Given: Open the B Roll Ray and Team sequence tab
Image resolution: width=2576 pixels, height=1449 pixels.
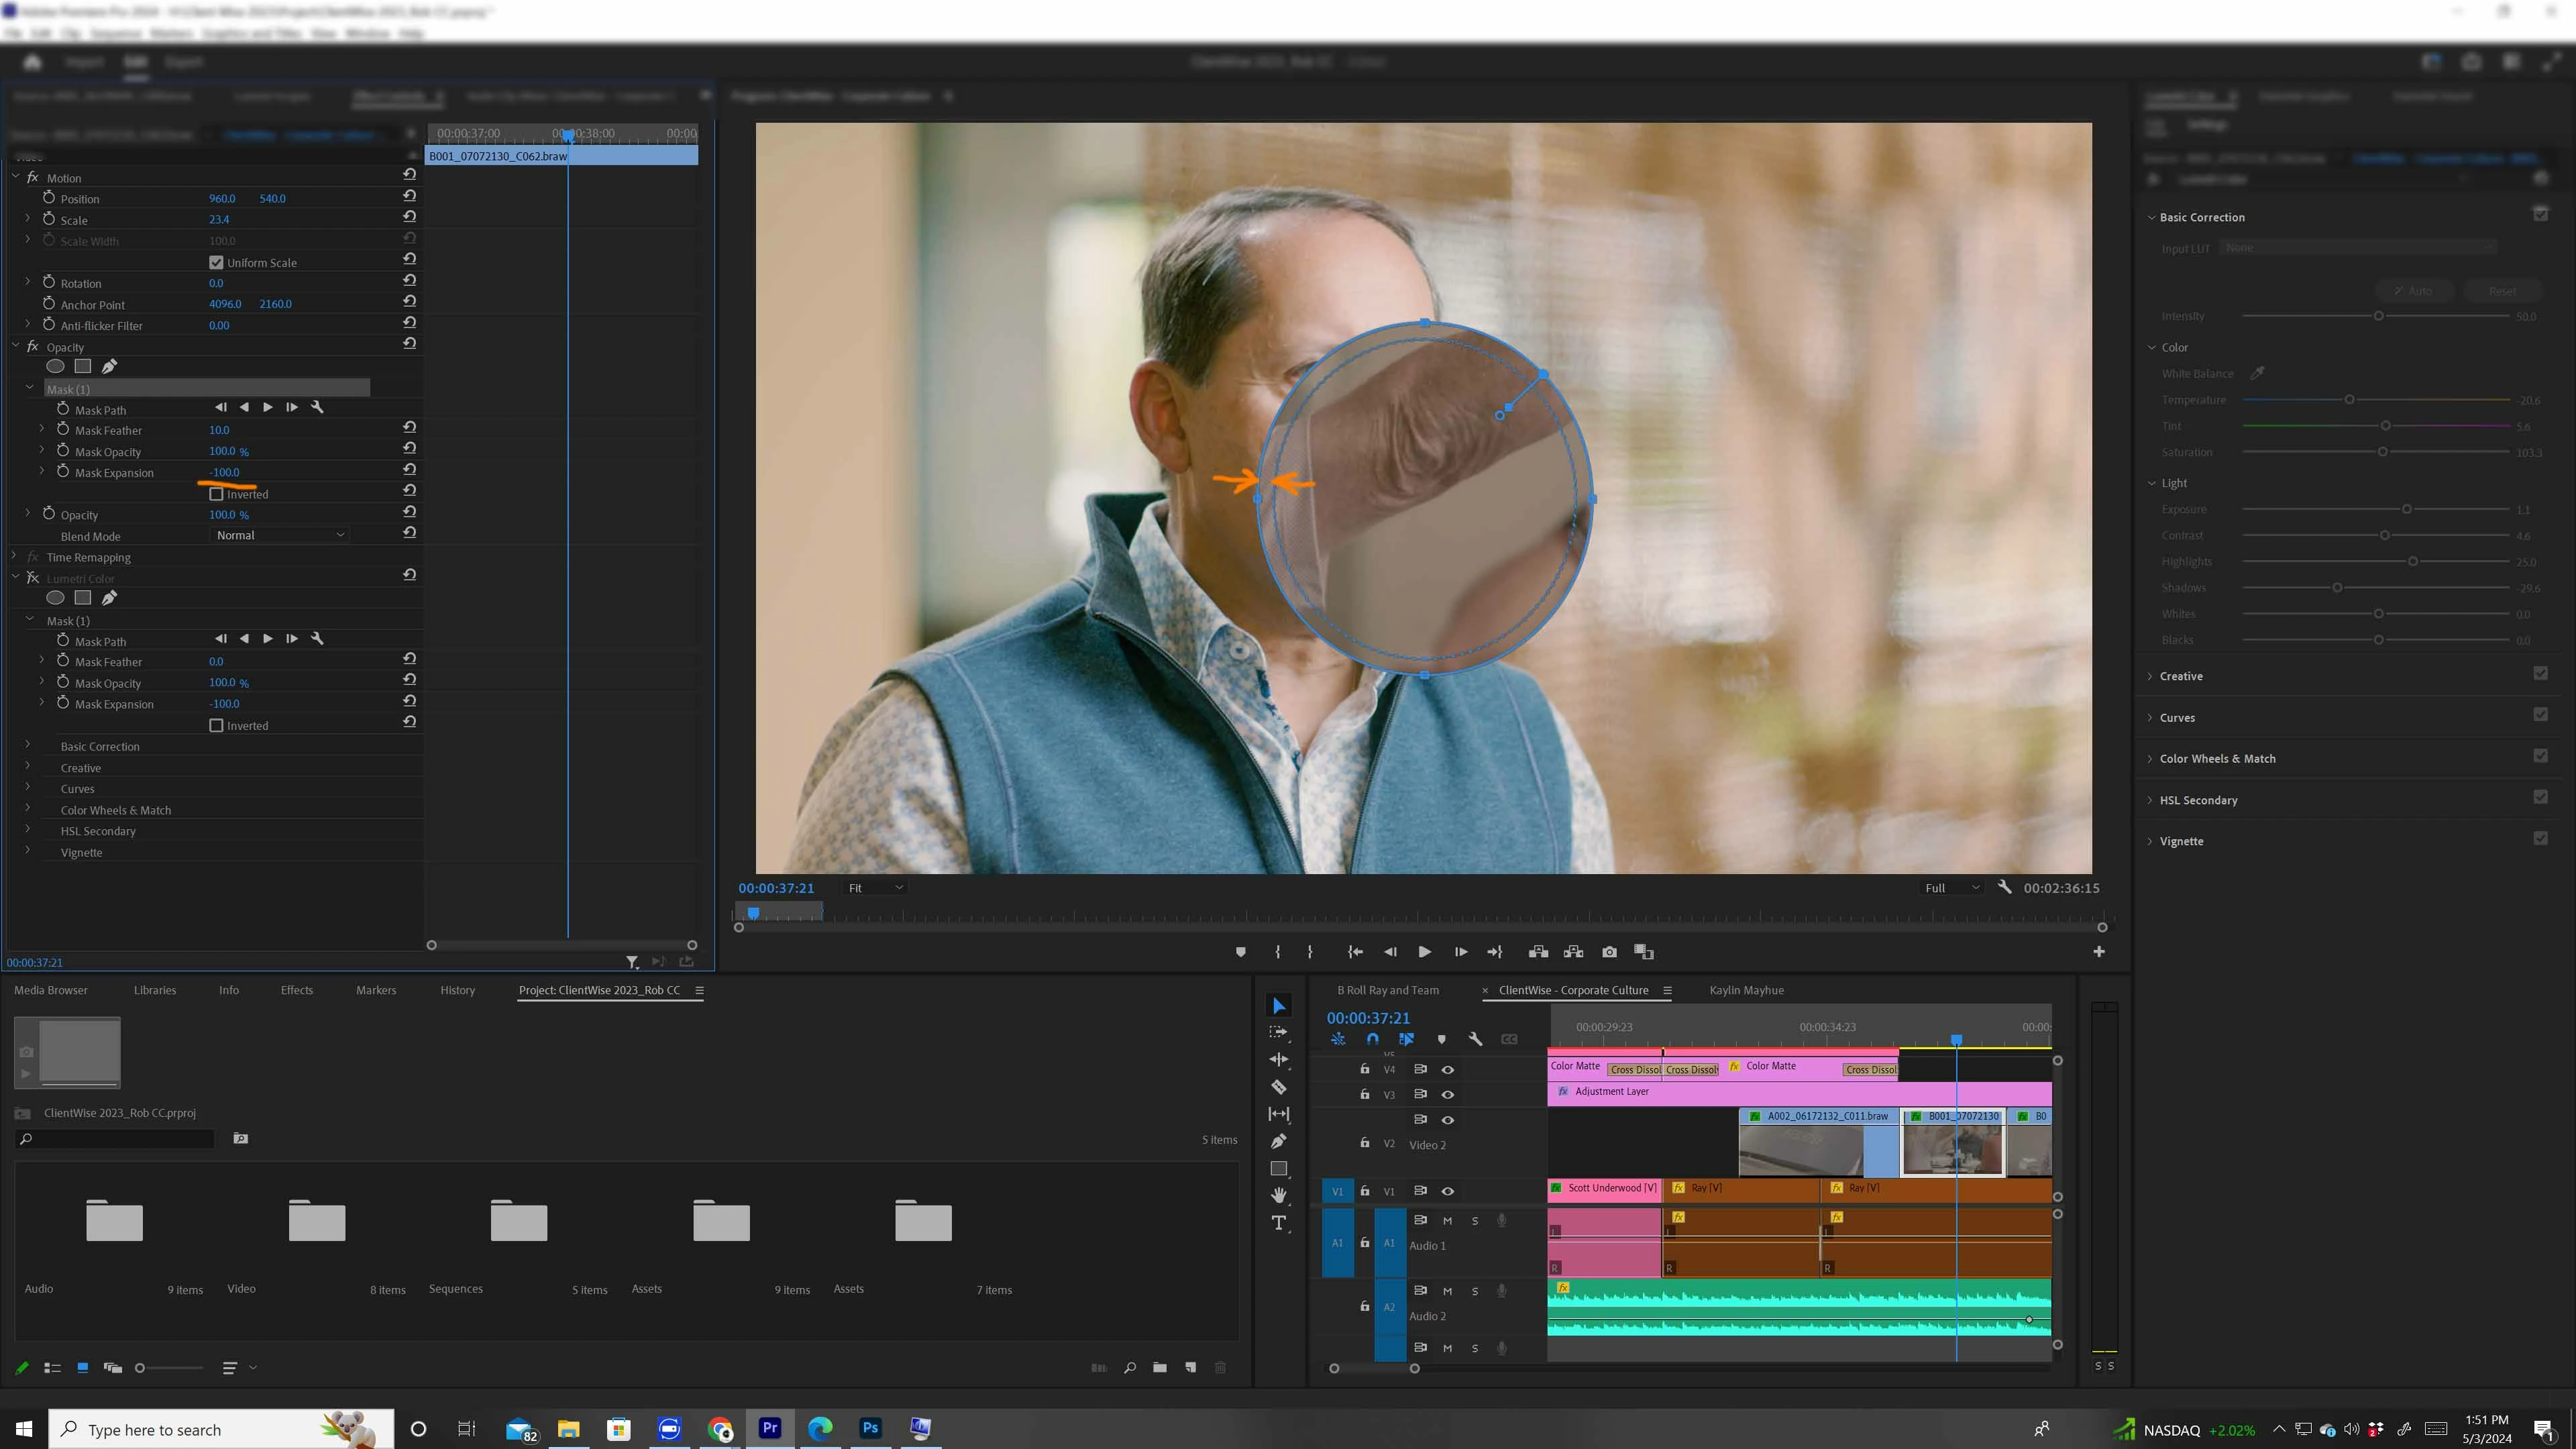Looking at the screenshot, I should click(1387, 990).
